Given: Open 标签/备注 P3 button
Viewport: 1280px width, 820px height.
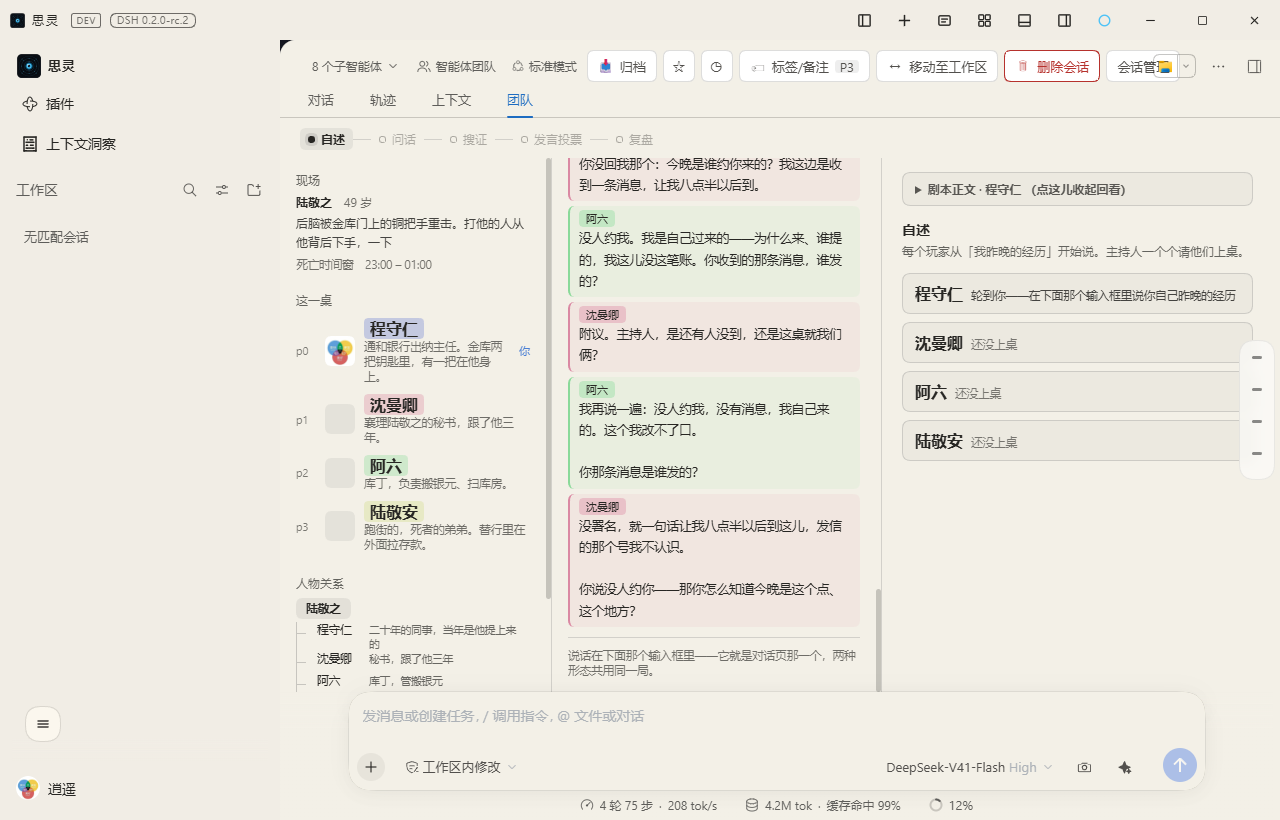Looking at the screenshot, I should tap(804, 67).
